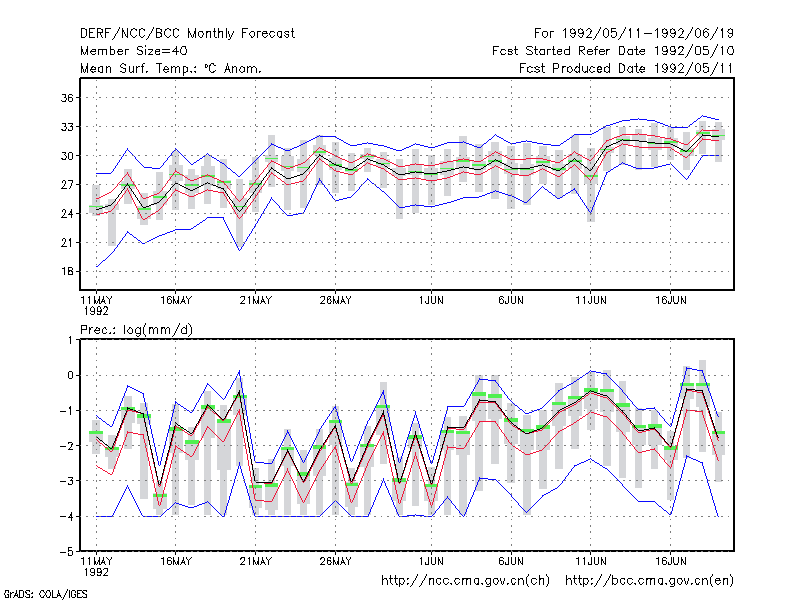This screenshot has height=600, width=800.
Task: Click the 21 tick on temperature y-axis
Action: pyautogui.click(x=67, y=242)
